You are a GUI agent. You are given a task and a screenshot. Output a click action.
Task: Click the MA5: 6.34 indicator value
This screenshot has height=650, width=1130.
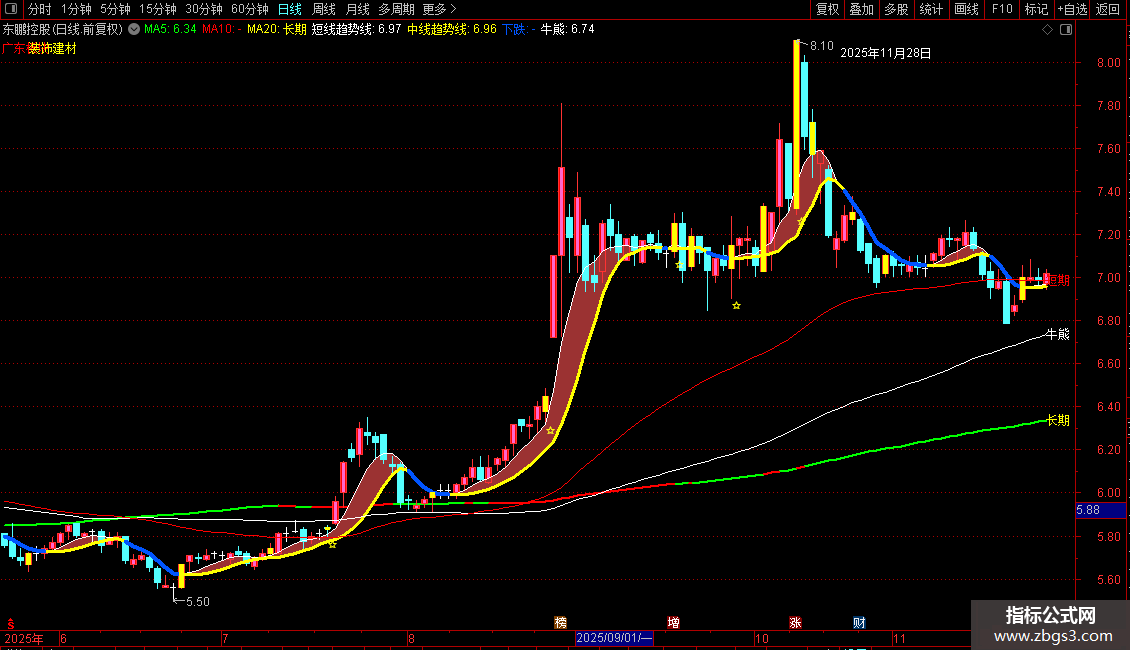(x=170, y=29)
